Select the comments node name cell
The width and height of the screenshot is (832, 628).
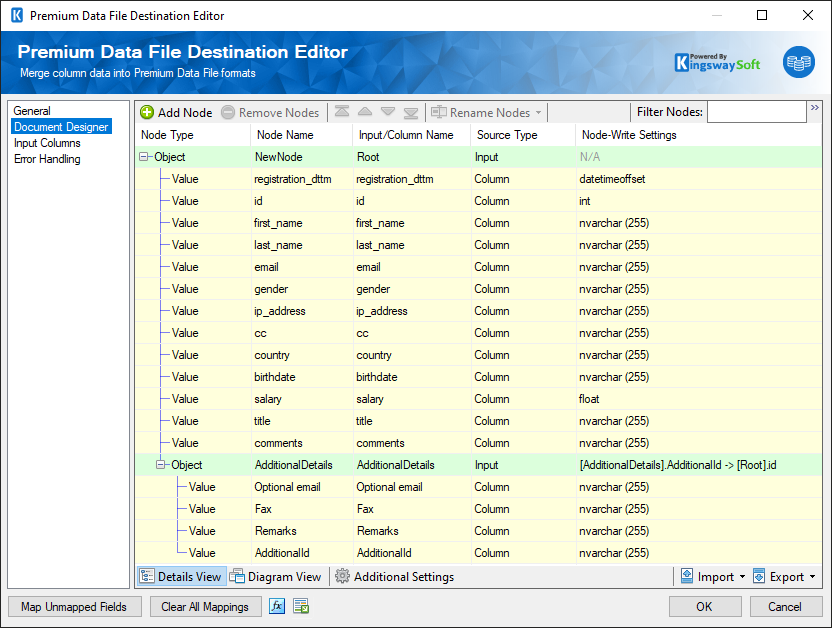pyautogui.click(x=301, y=443)
